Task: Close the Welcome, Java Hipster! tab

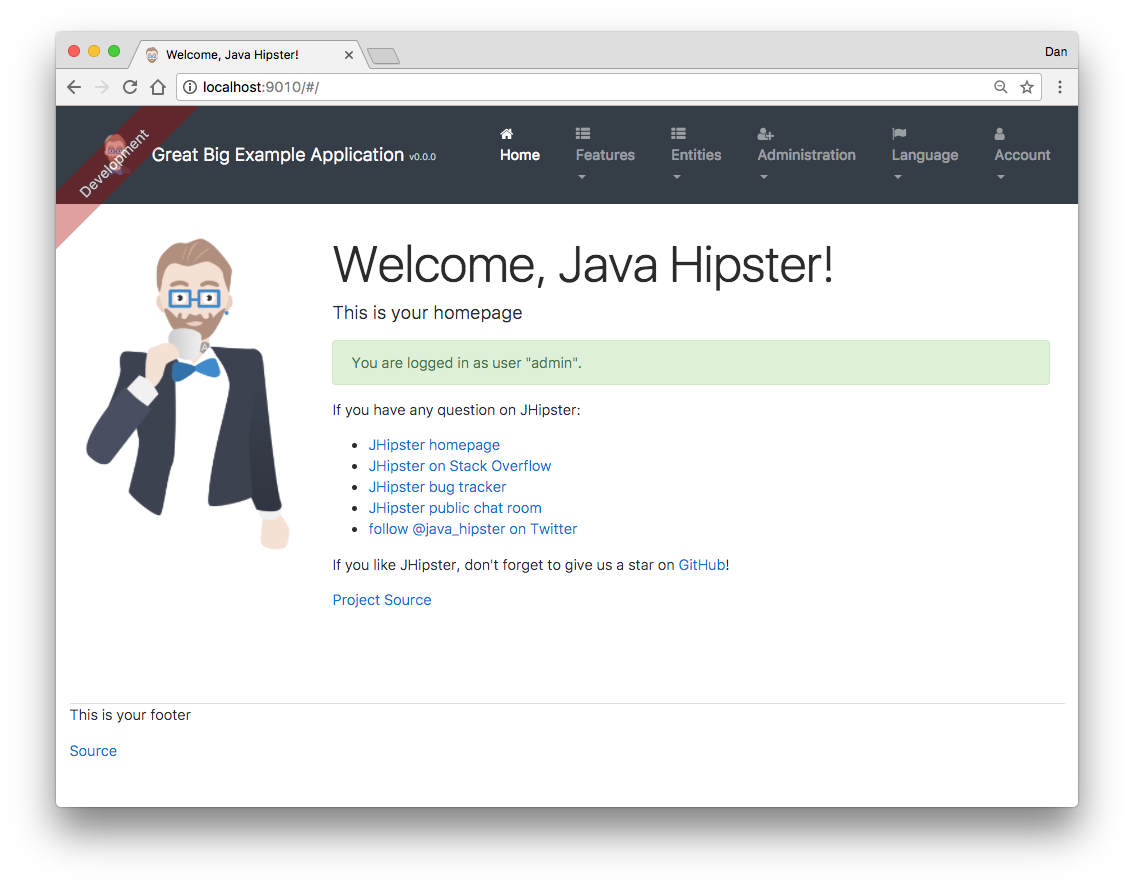Action: tap(349, 55)
